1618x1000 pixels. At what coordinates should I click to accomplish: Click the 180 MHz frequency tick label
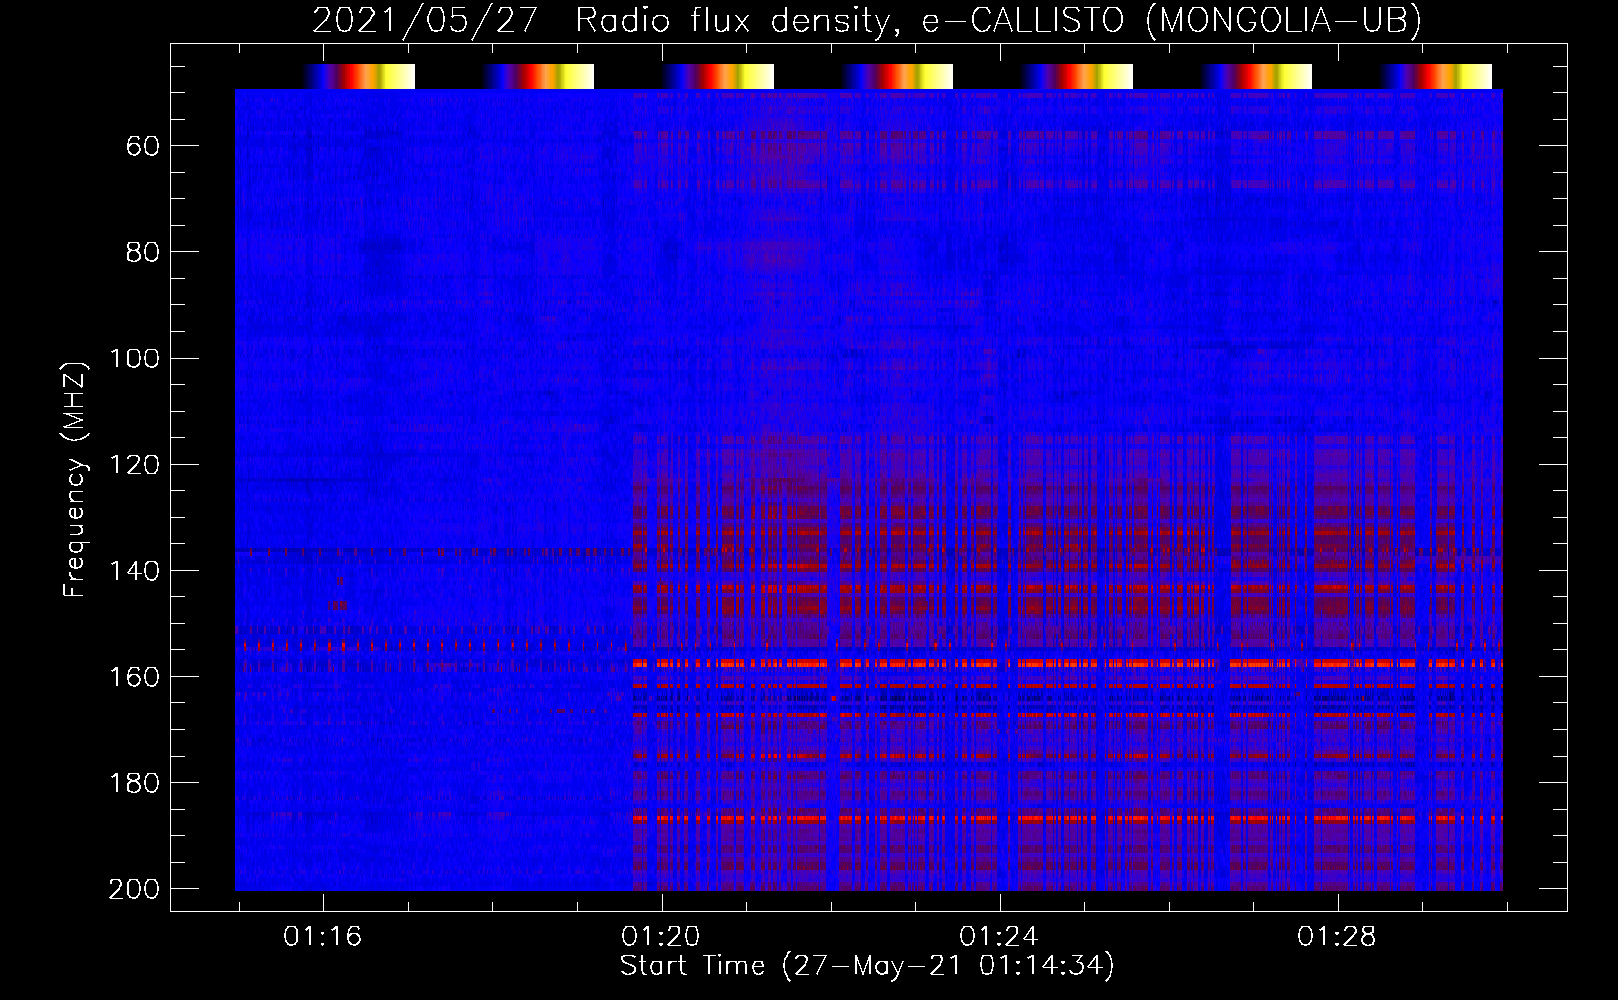[134, 782]
